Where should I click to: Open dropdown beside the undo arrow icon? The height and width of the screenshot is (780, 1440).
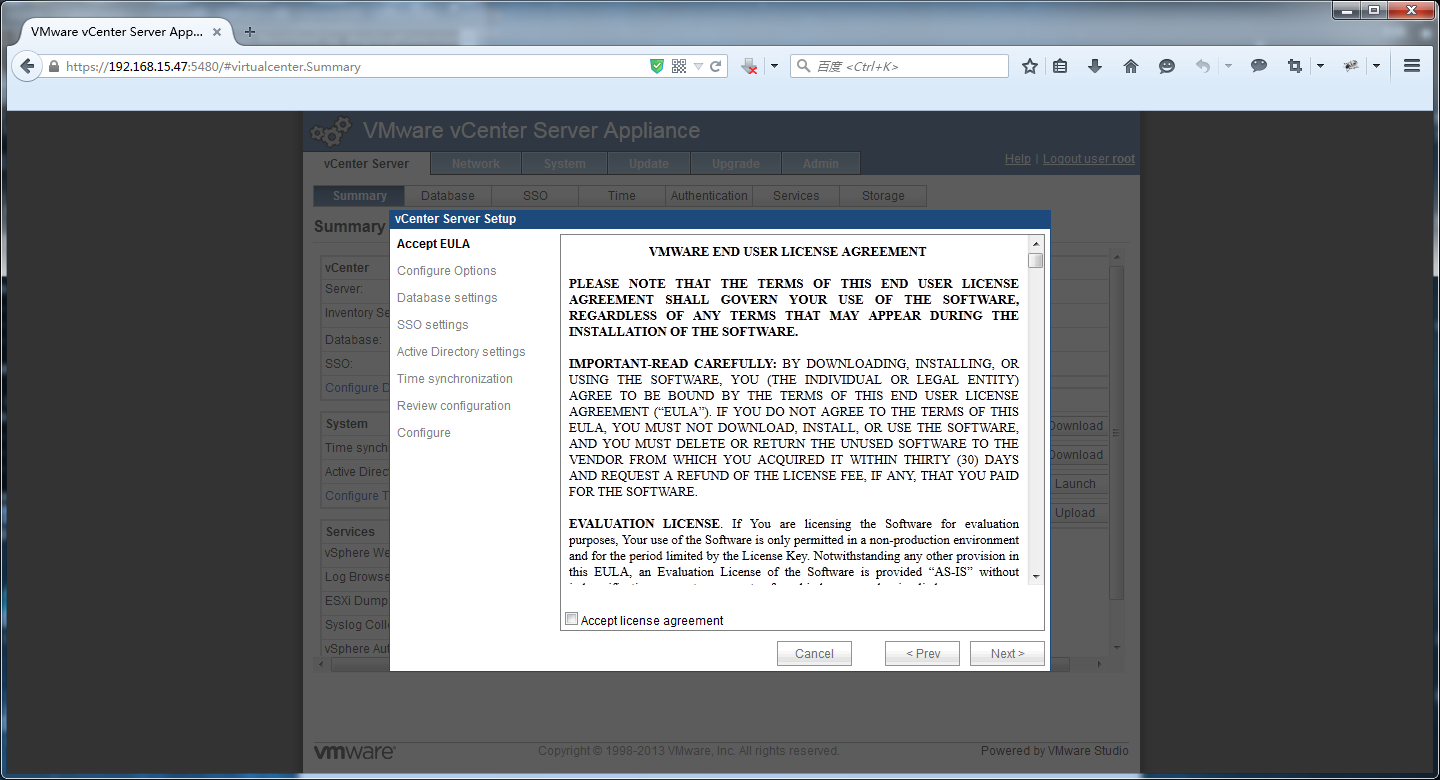coord(1228,66)
